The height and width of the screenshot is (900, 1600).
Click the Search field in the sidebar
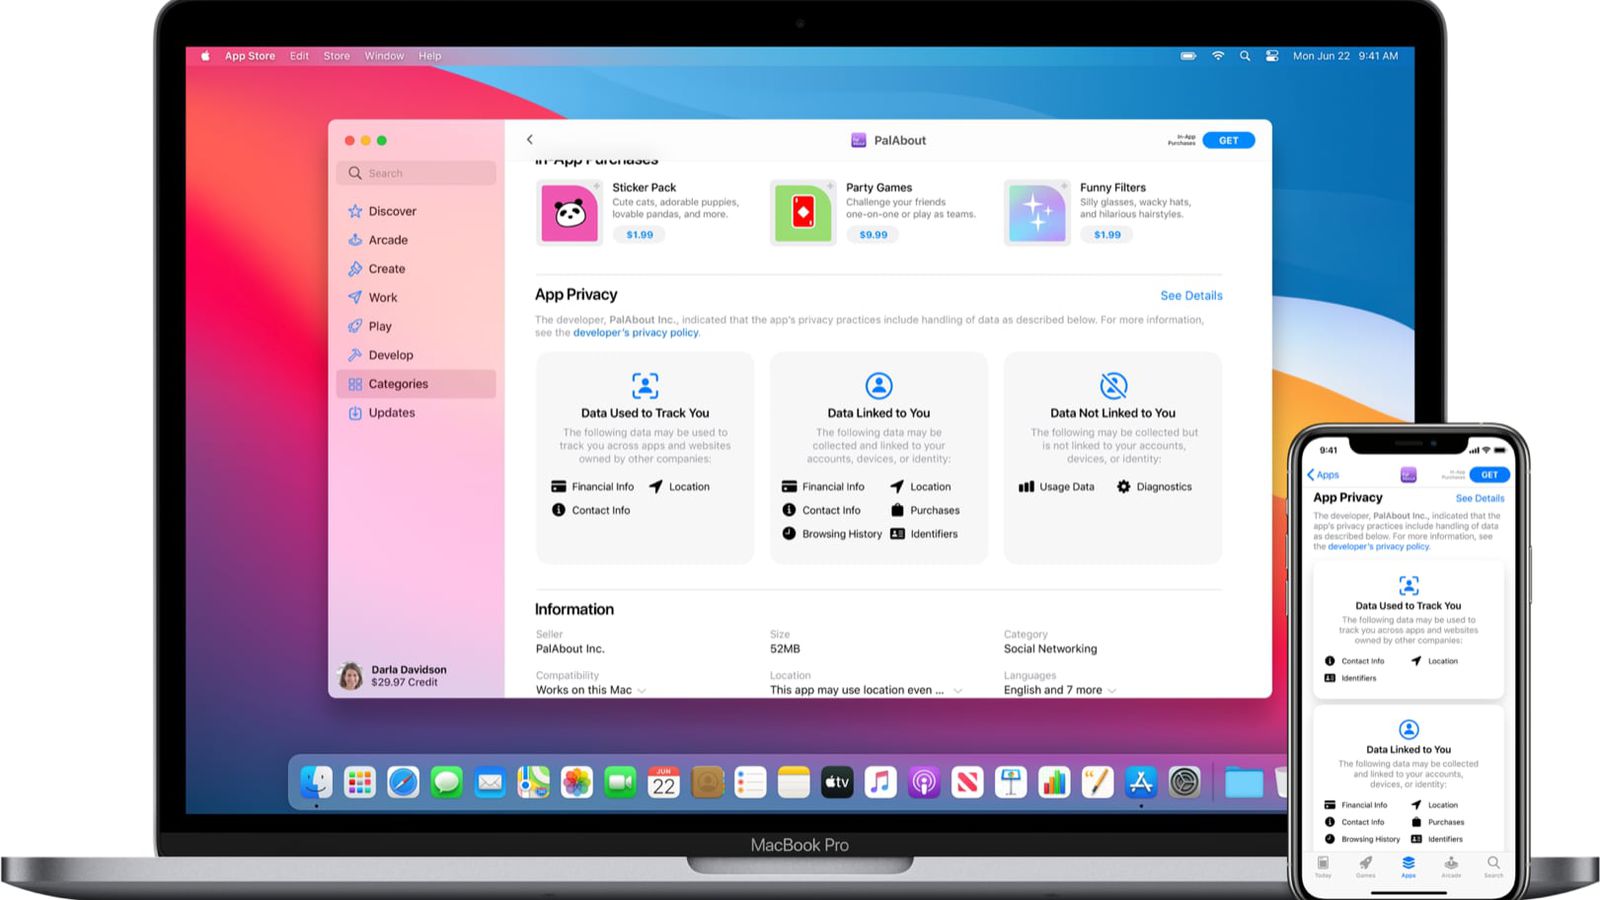click(416, 173)
